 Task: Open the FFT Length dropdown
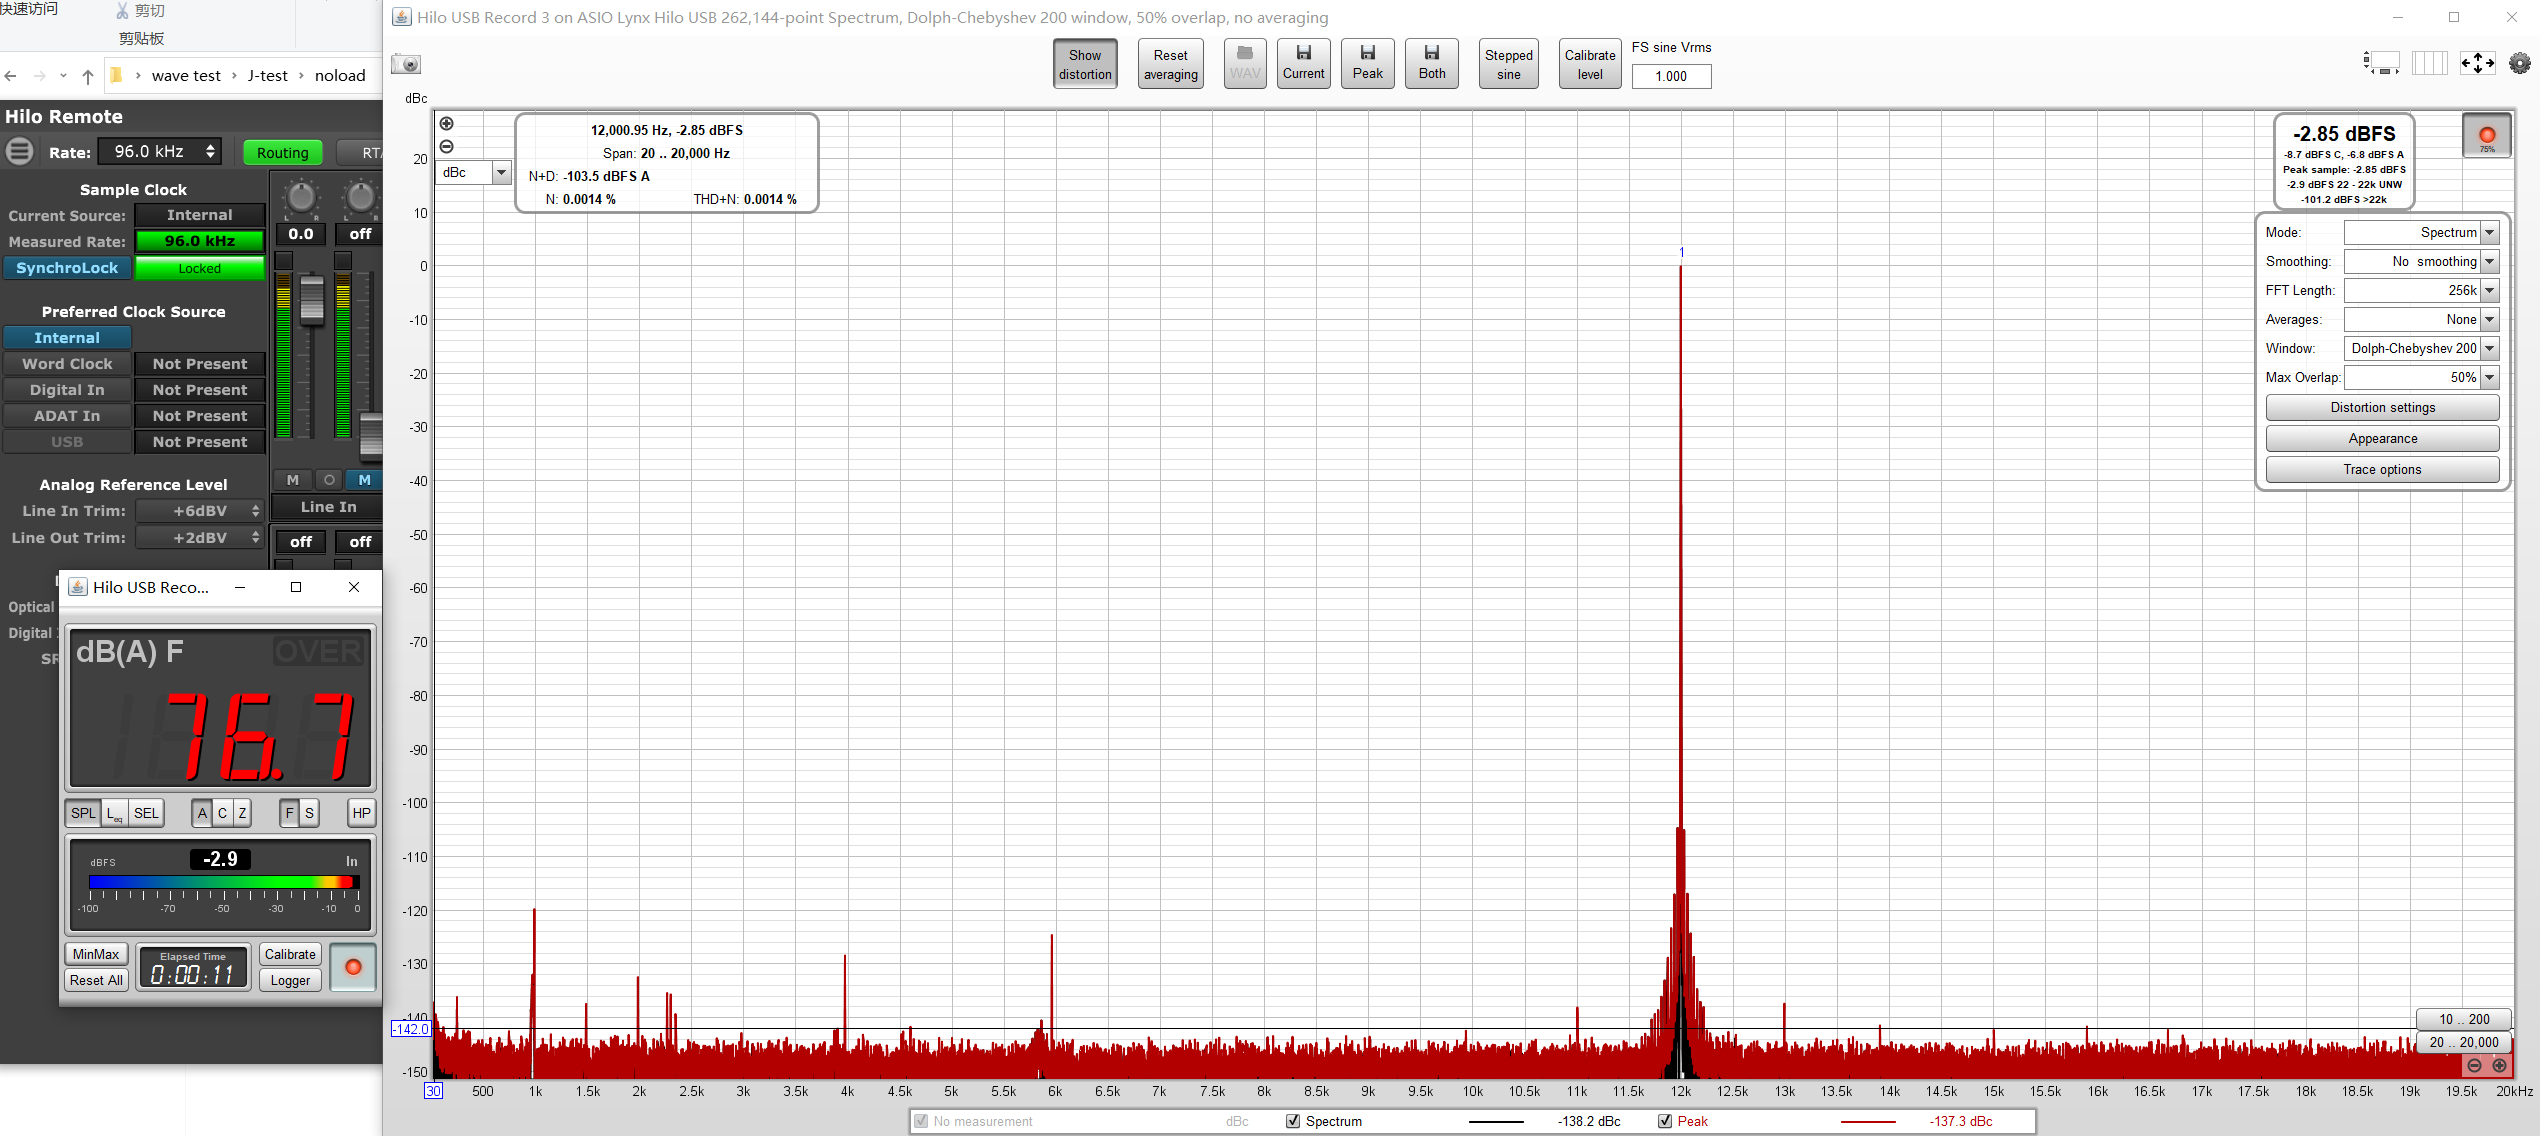pos(2421,291)
